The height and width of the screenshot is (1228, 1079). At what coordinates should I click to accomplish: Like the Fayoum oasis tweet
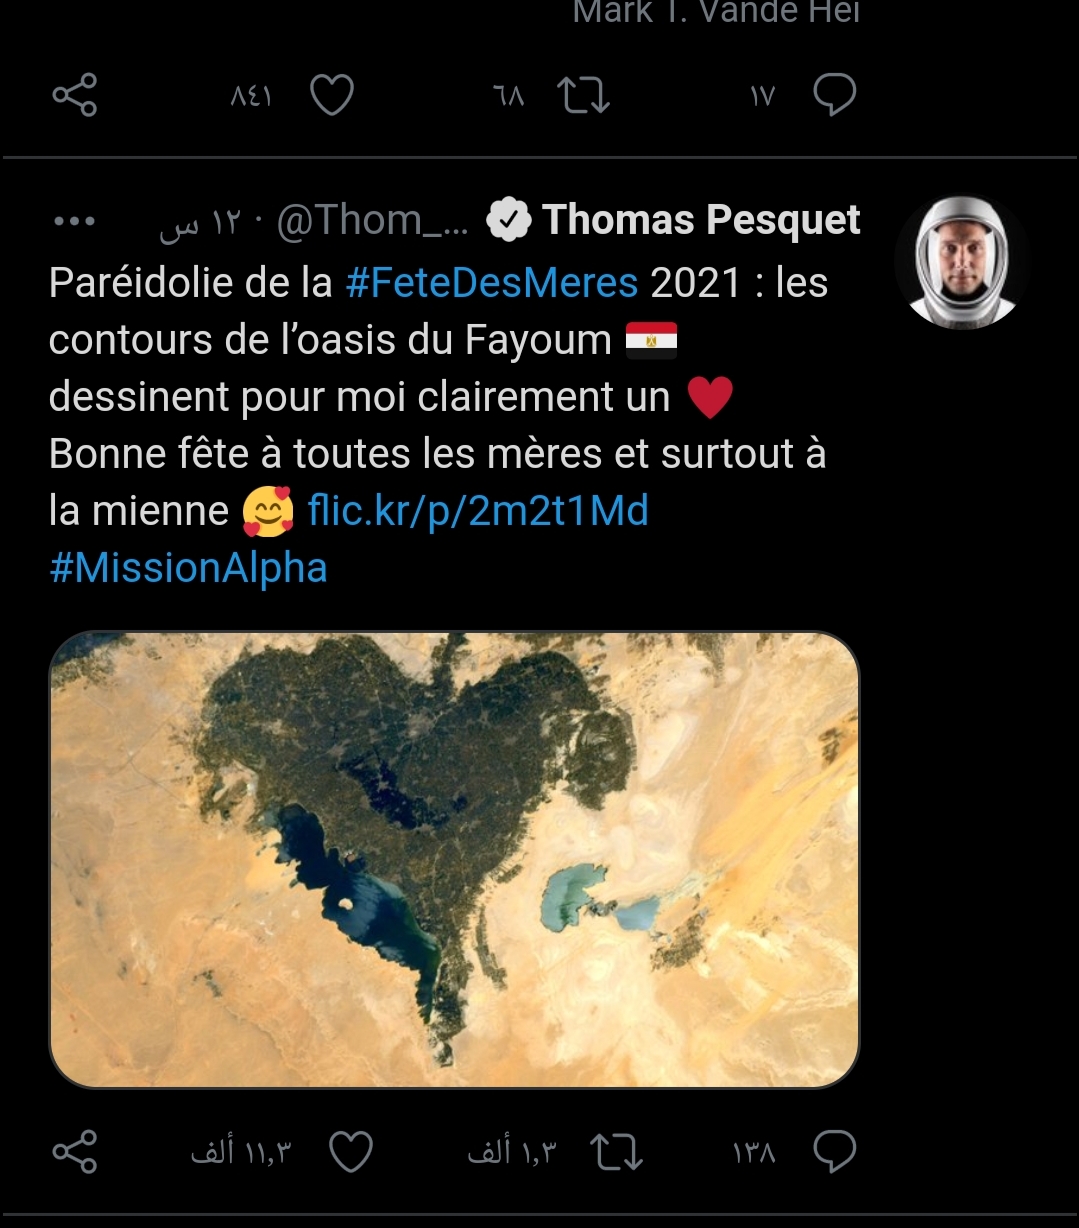[x=351, y=1152]
